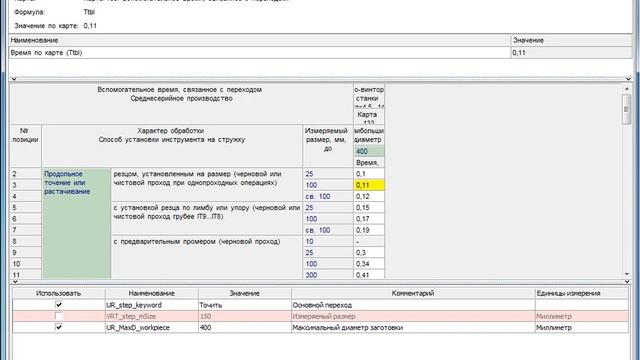640x360 pixels.
Task: Select the UR_step_keyword name cell
Action: tap(151, 305)
